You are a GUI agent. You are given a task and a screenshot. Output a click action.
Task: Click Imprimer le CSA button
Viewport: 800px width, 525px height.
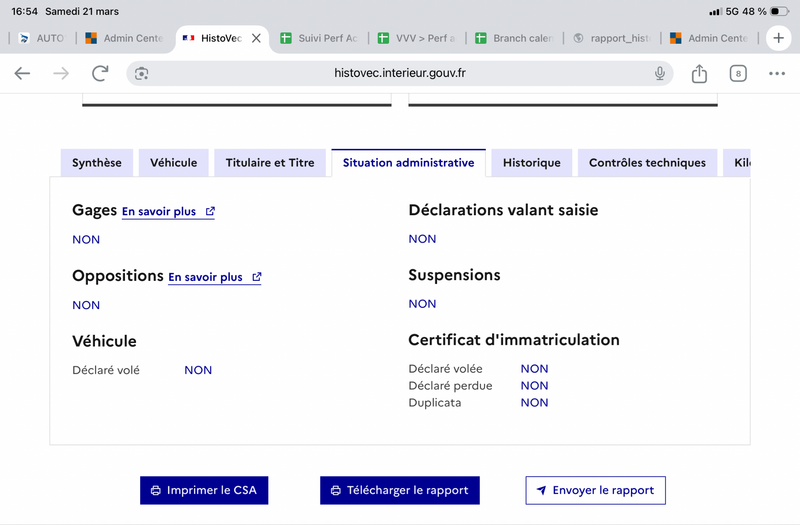click(x=204, y=490)
